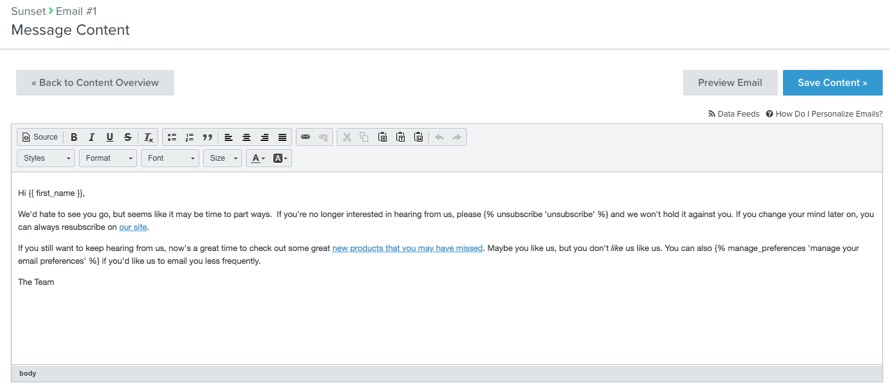Center align the text

(x=246, y=137)
